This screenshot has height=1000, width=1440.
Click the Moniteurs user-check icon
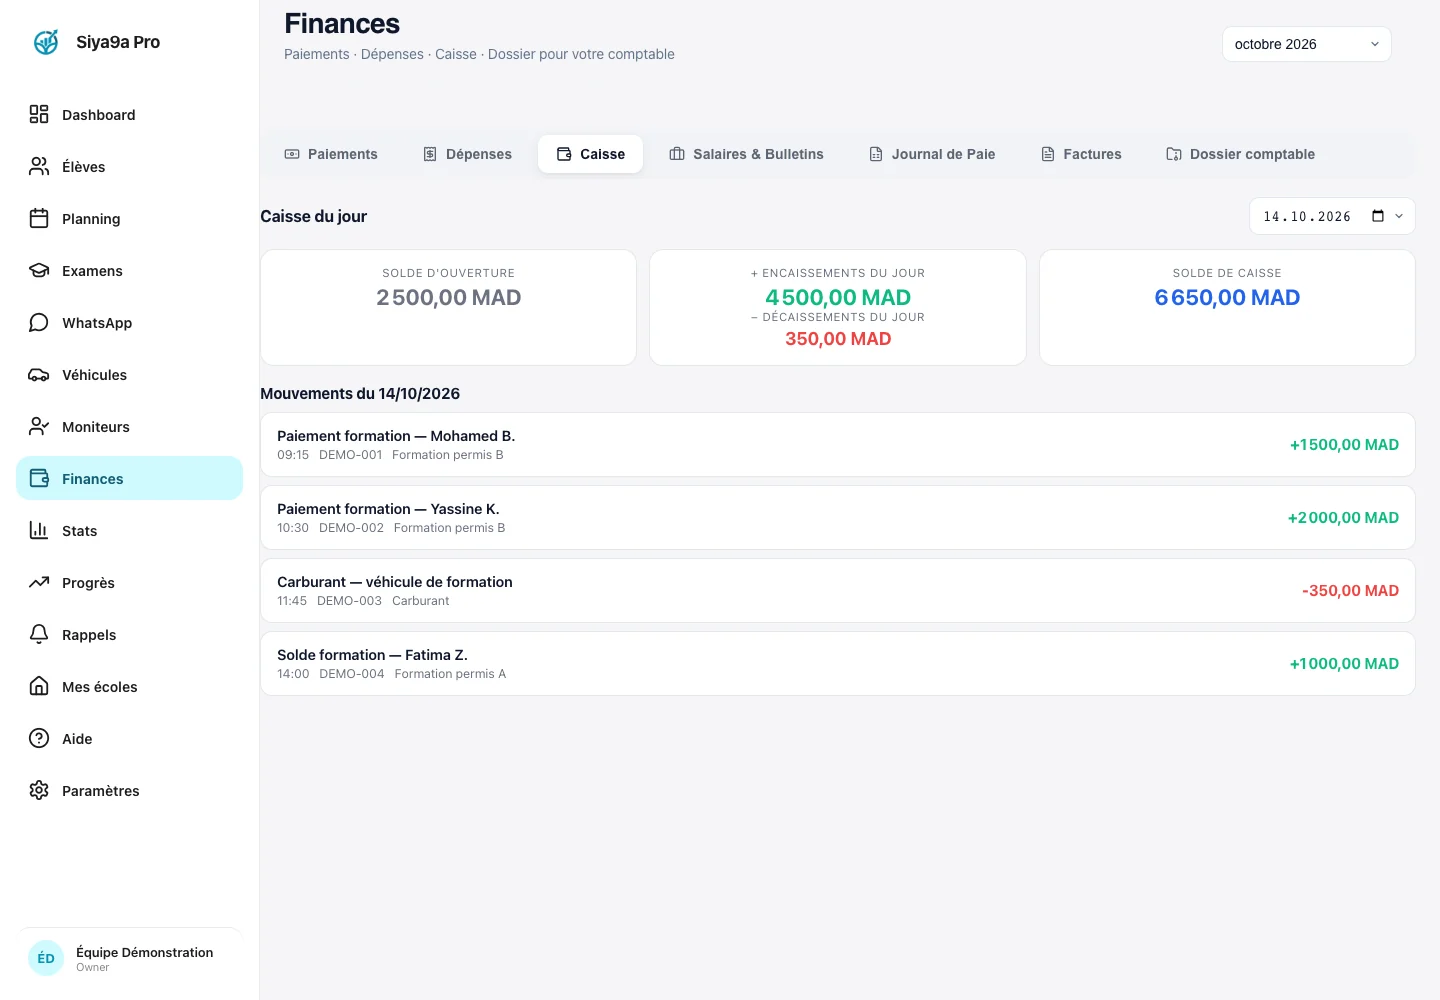point(39,426)
